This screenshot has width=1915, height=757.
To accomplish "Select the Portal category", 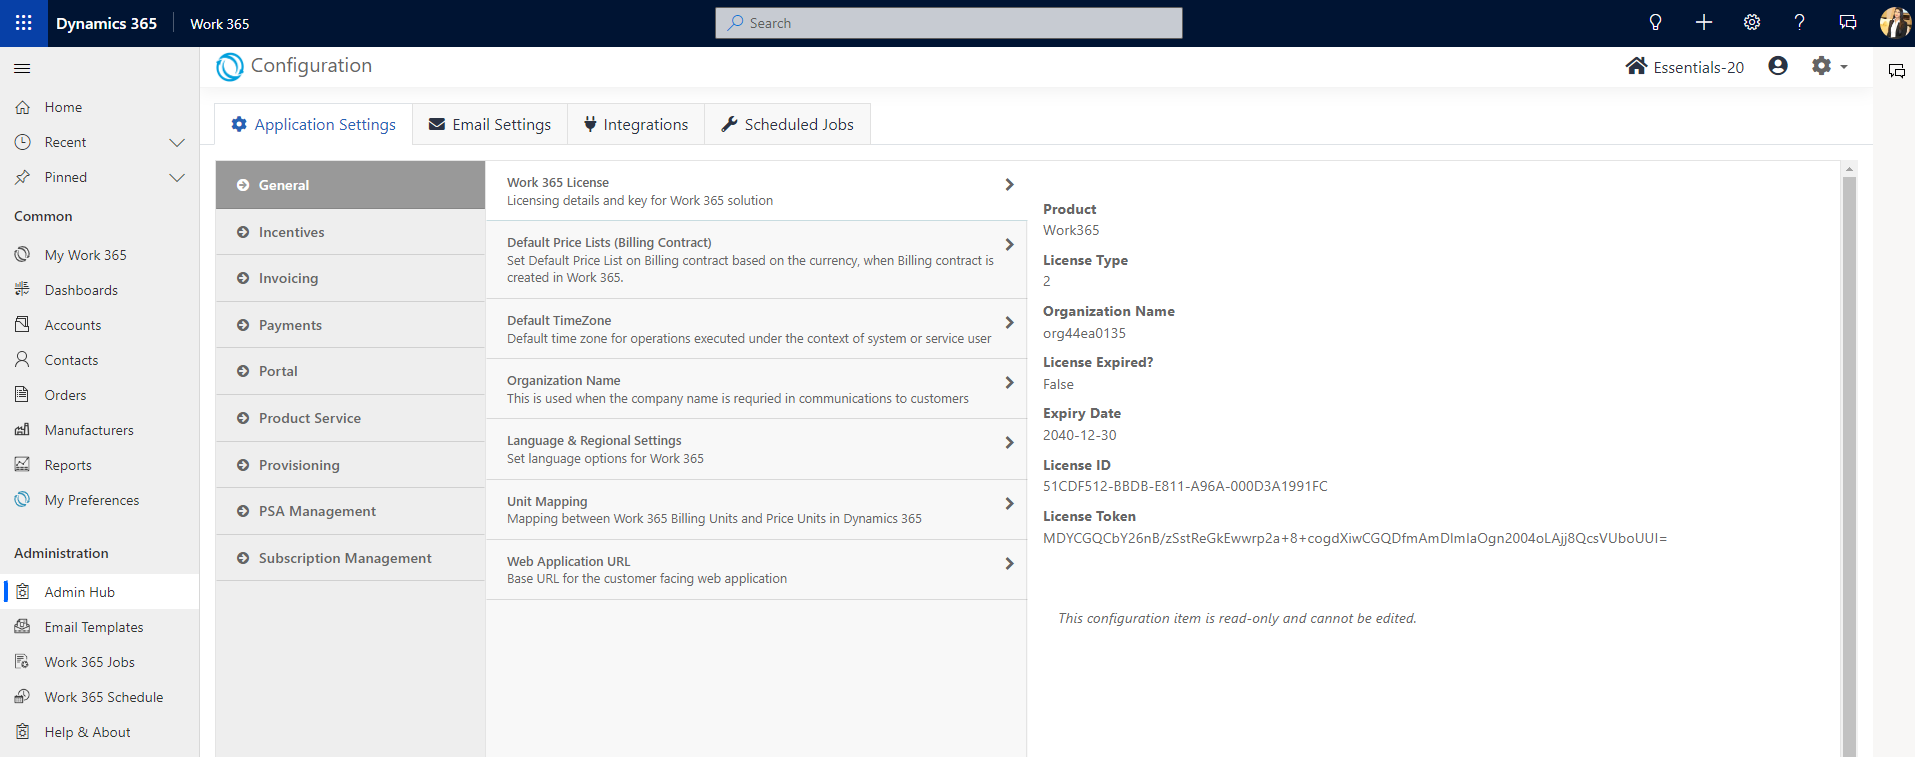I will [x=350, y=371].
